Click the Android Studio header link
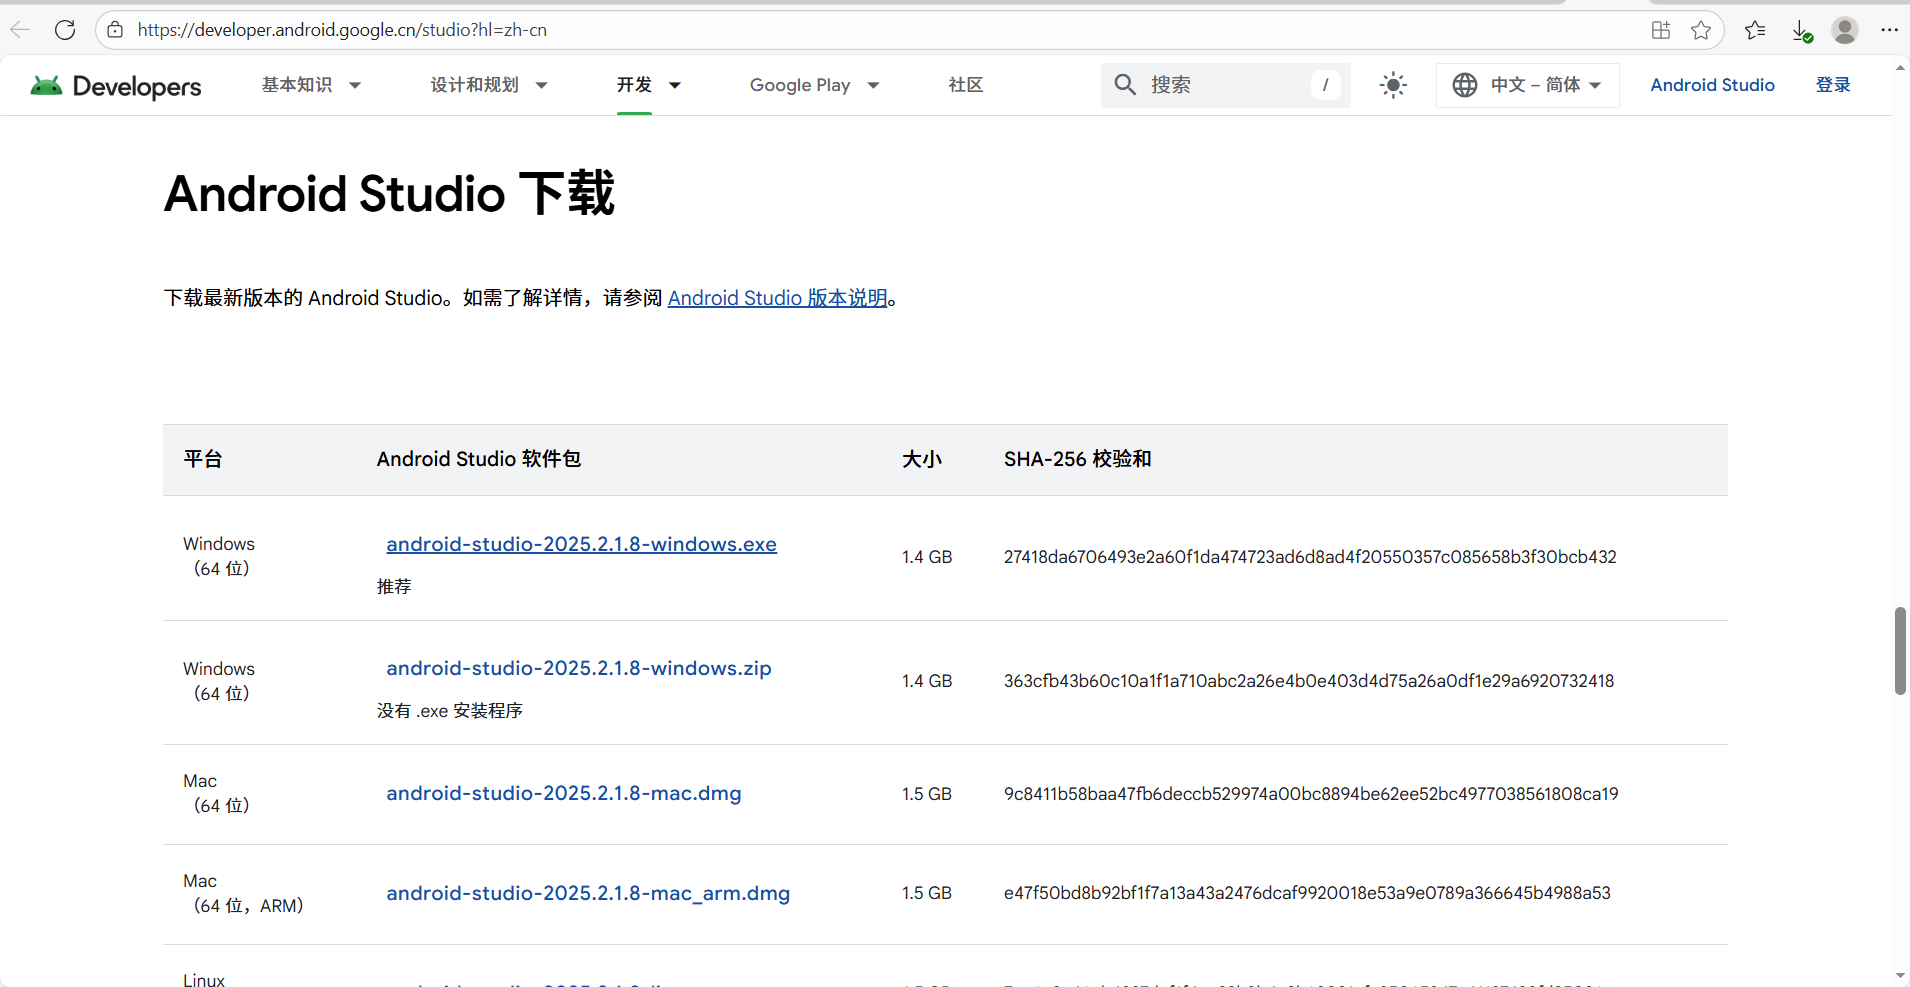The height and width of the screenshot is (987, 1910). pyautogui.click(x=1712, y=85)
